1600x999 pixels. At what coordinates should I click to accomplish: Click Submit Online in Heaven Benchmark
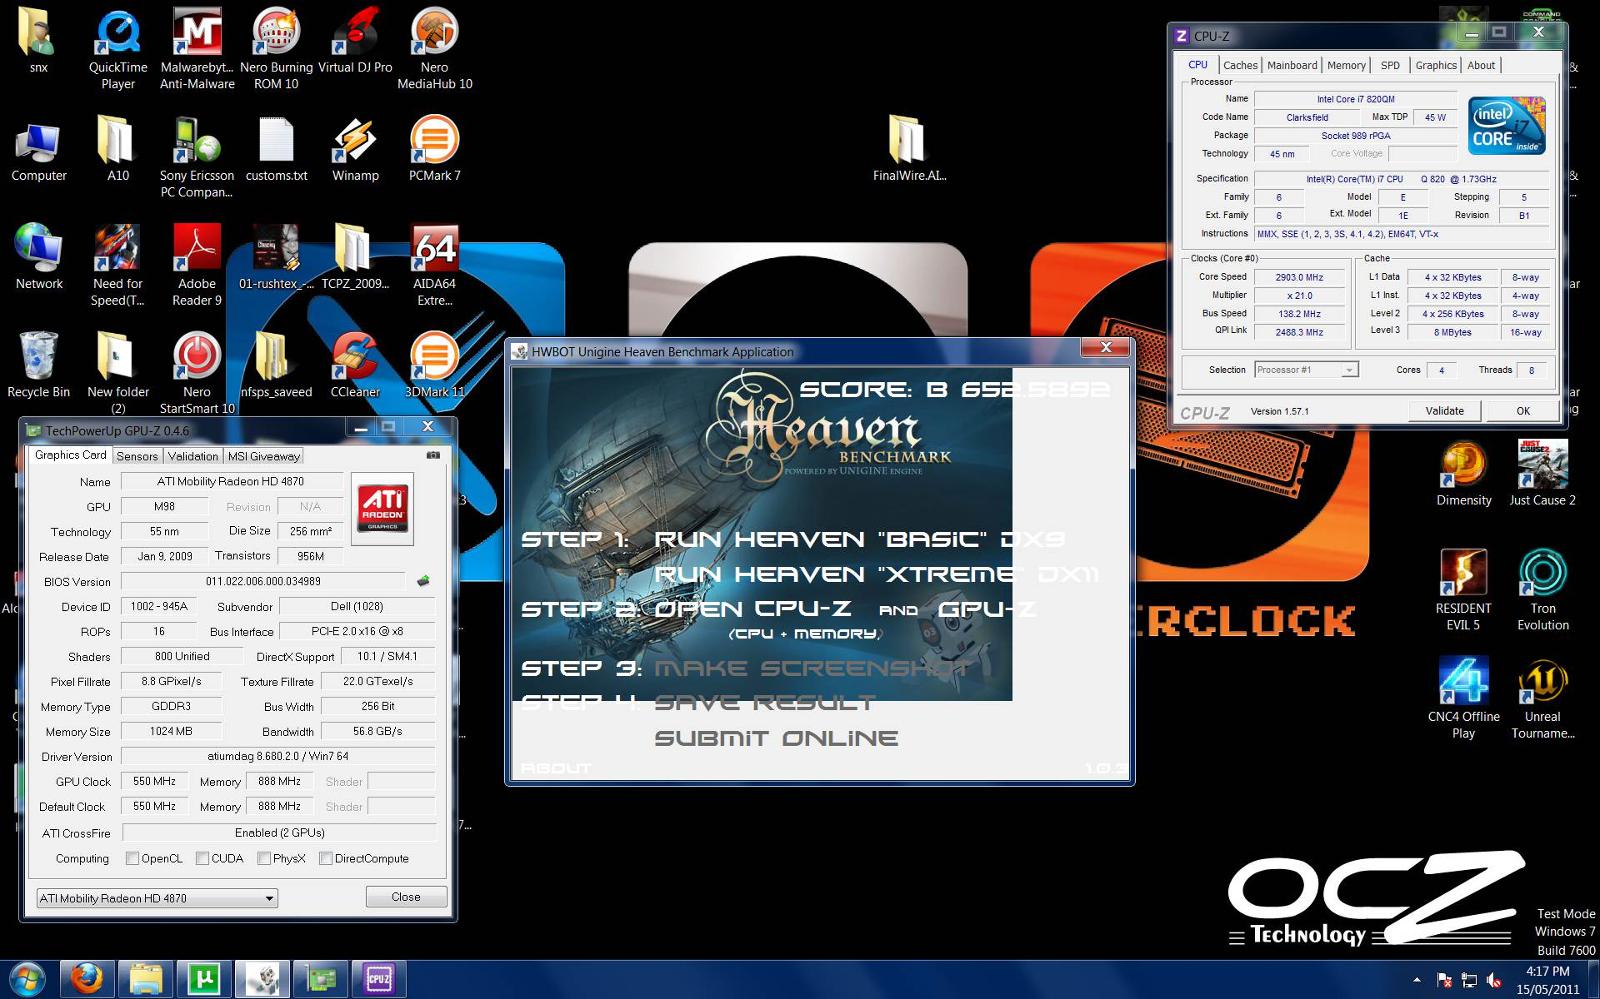[x=776, y=739]
